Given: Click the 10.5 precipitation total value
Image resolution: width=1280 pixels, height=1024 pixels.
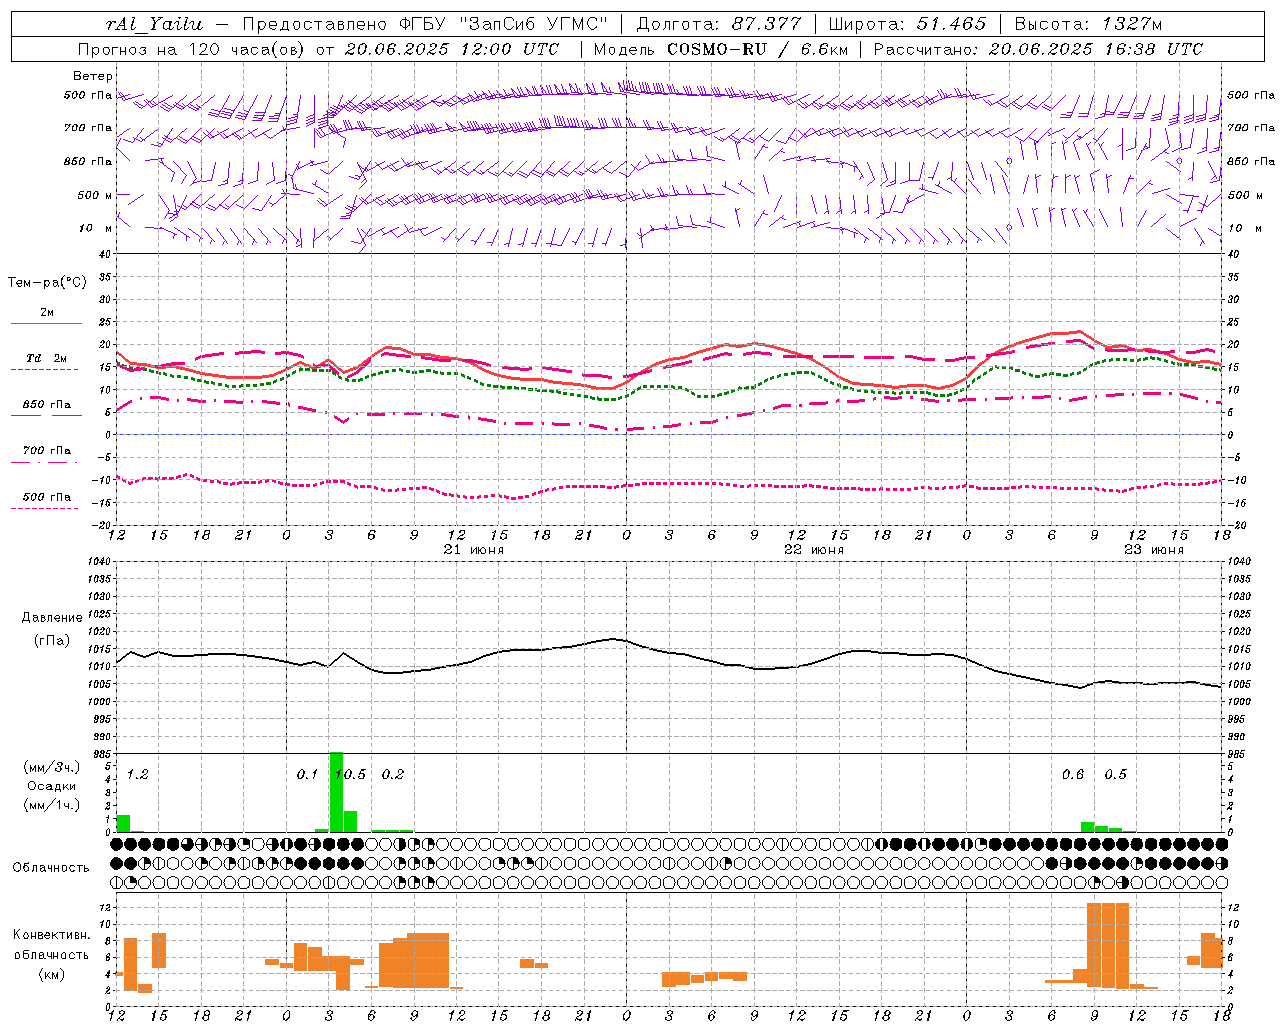Looking at the screenshot, I should tap(350, 774).
